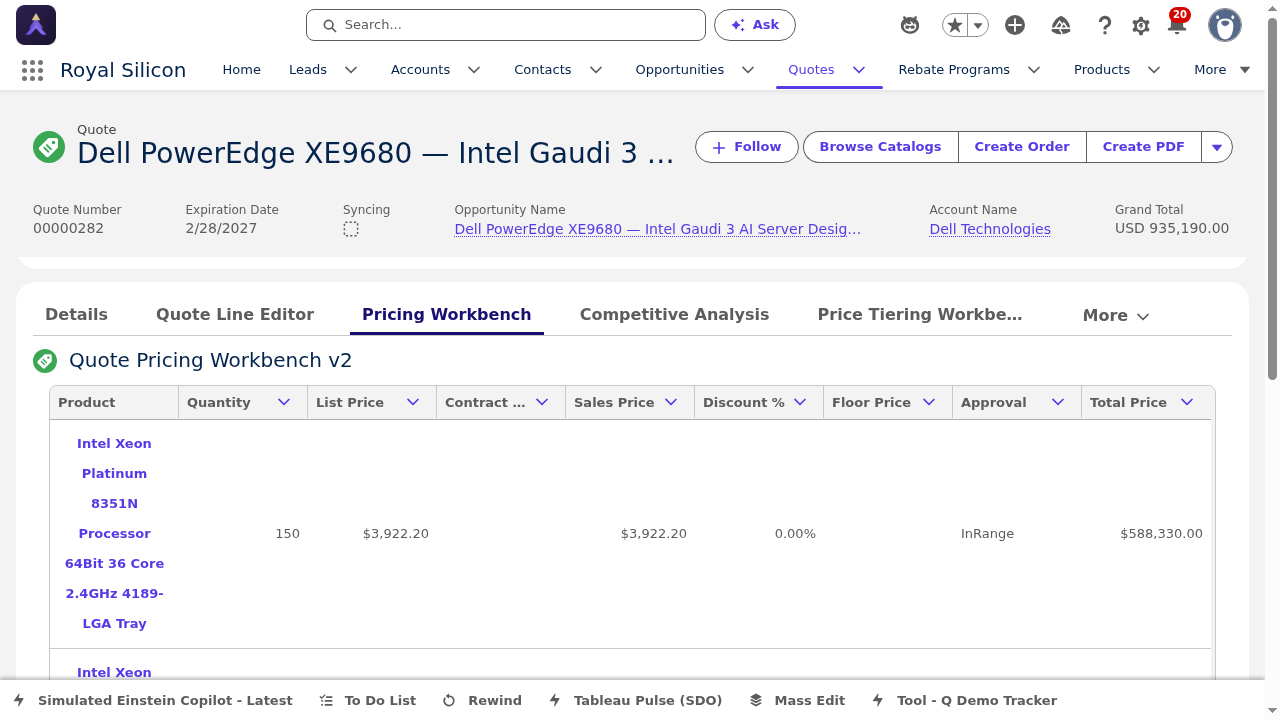
Task: Expand the Contacts nav dropdown chevron
Action: pos(596,70)
